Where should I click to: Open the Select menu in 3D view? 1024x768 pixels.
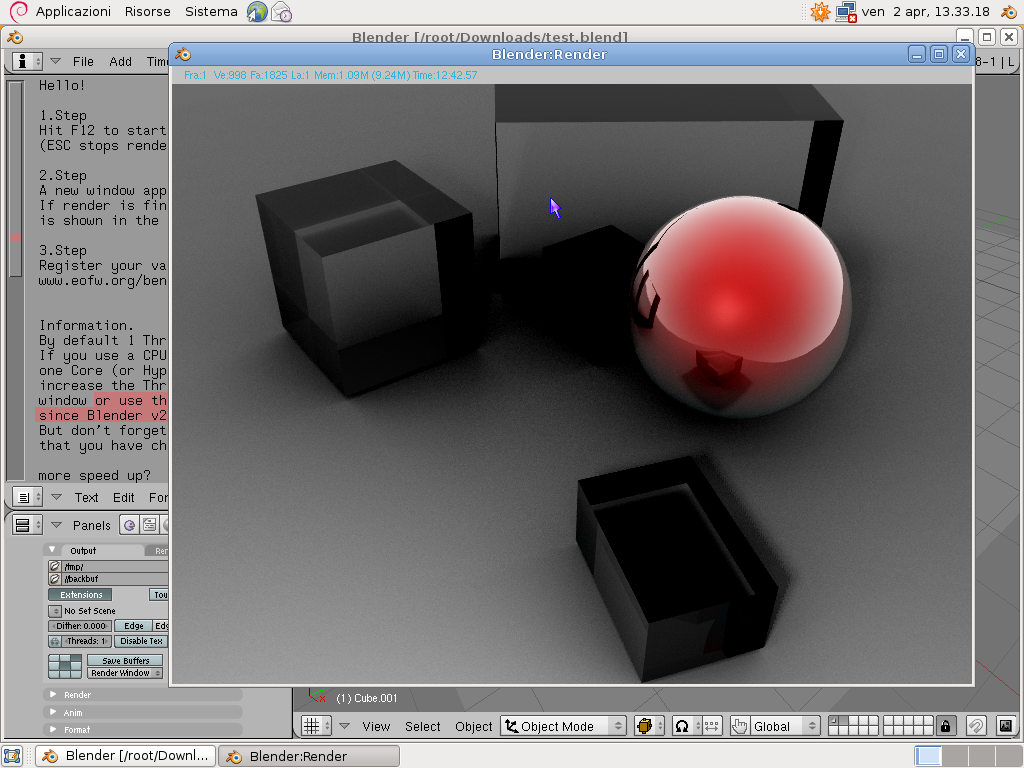pyautogui.click(x=423, y=726)
